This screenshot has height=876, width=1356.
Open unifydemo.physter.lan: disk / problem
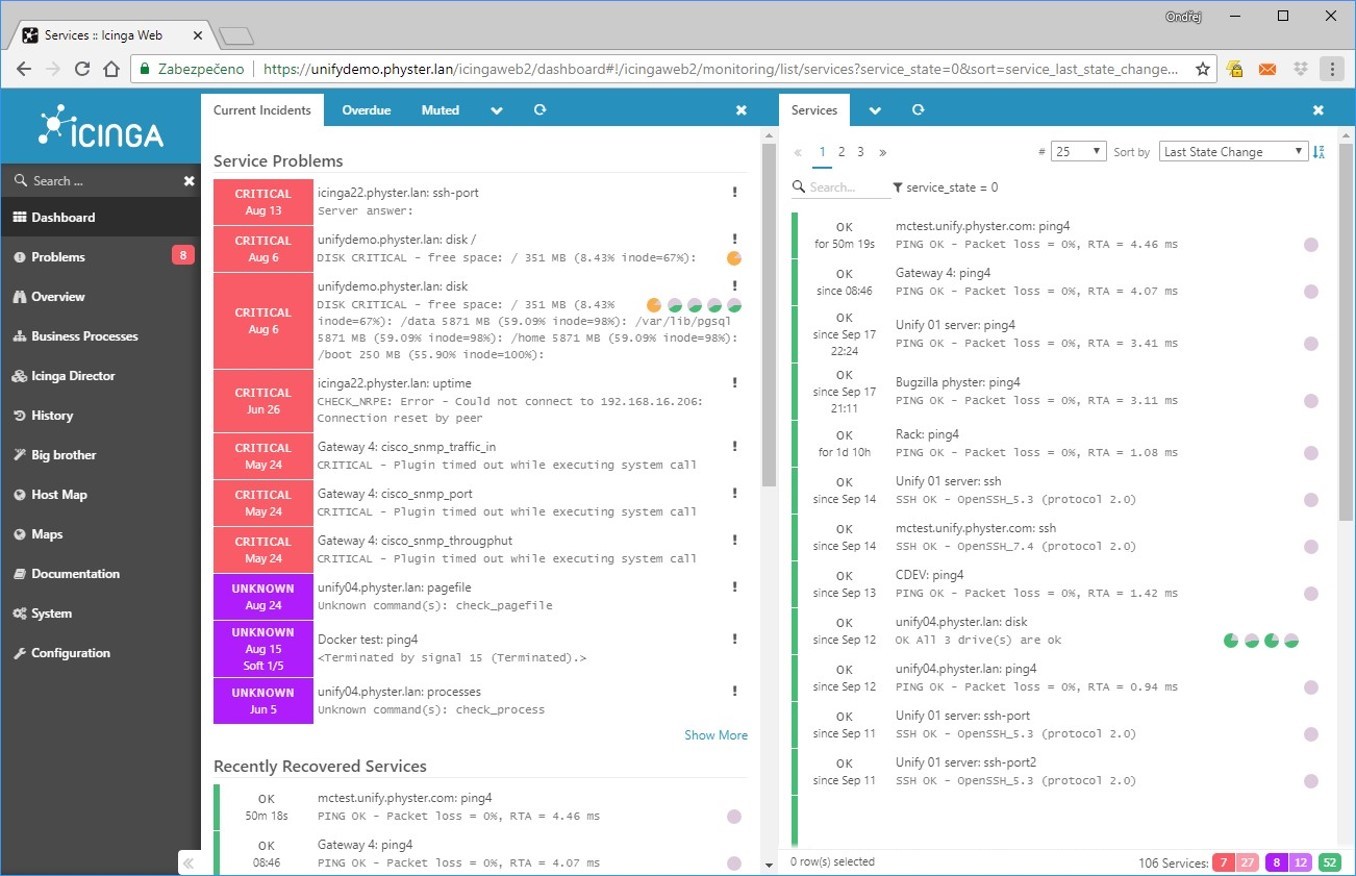click(x=397, y=239)
